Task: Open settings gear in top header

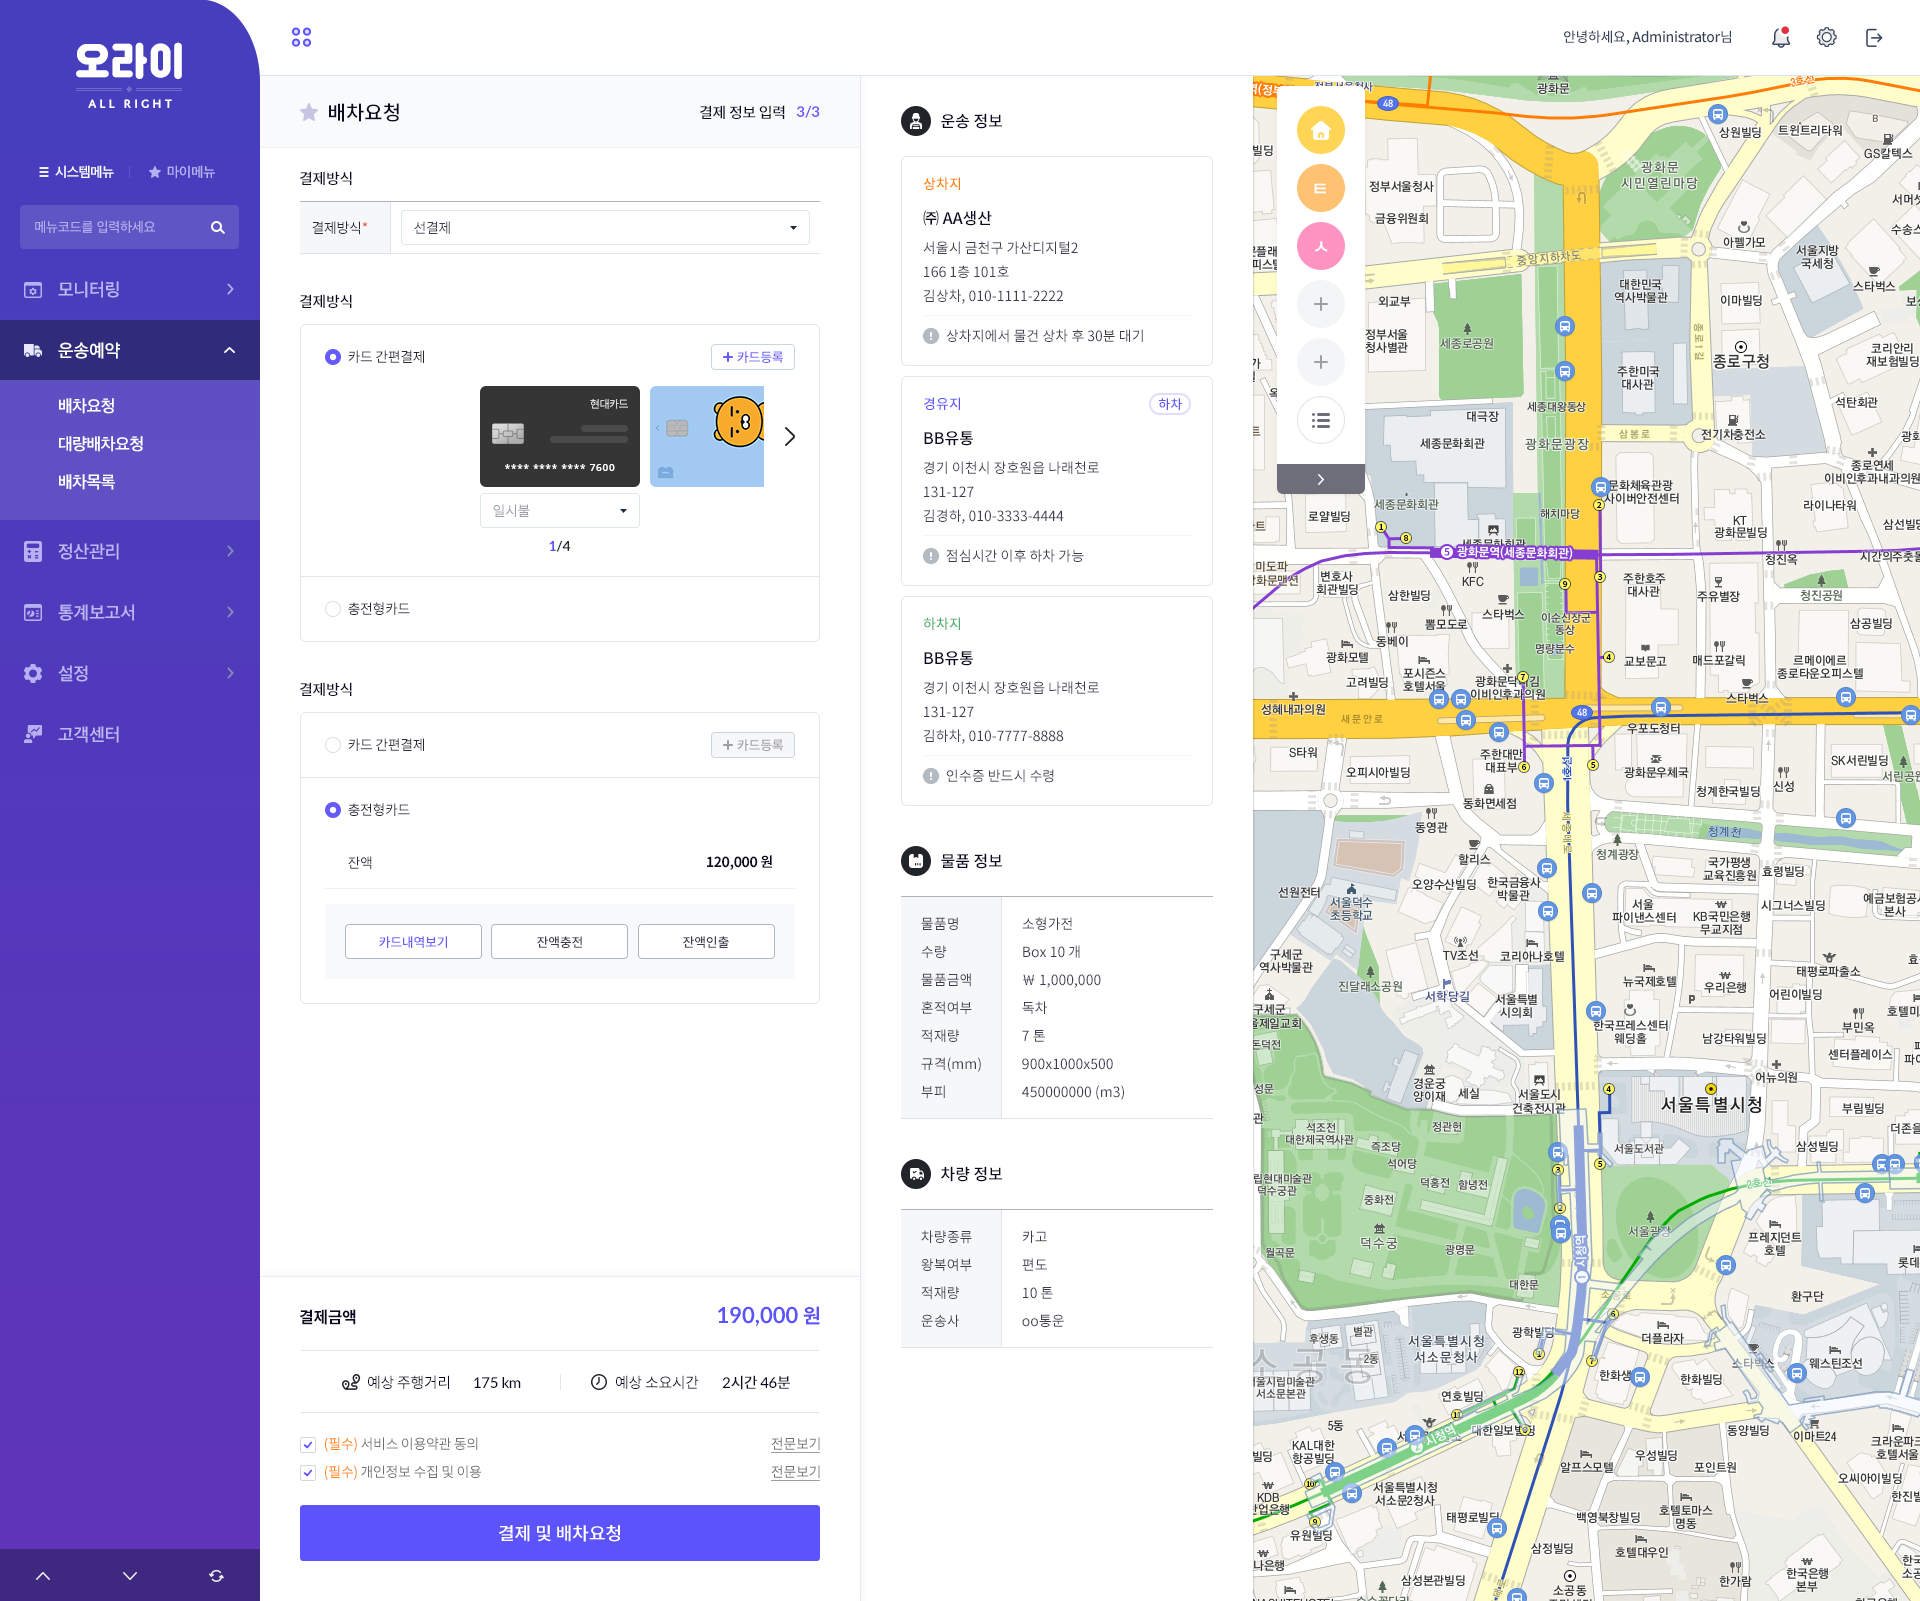Action: [x=1826, y=37]
